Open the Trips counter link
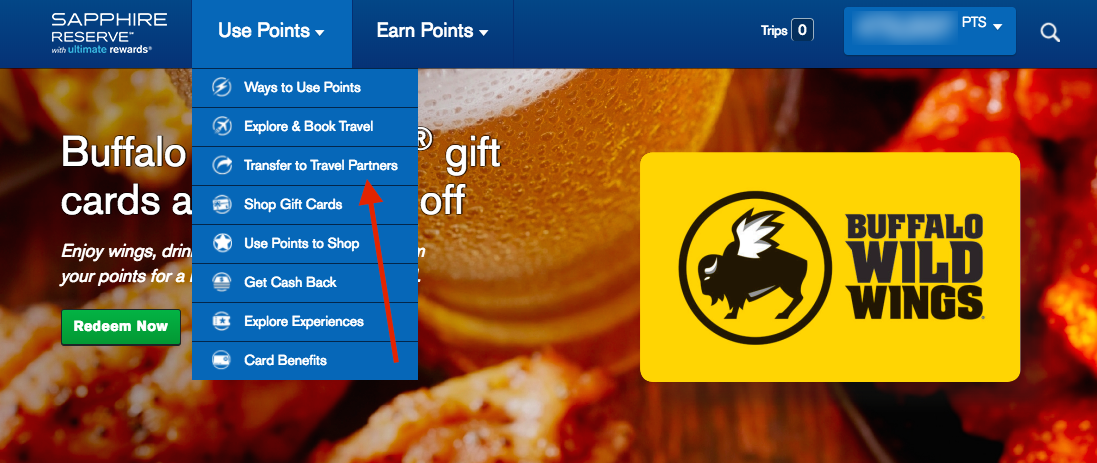The height and width of the screenshot is (463, 1097). [x=787, y=30]
